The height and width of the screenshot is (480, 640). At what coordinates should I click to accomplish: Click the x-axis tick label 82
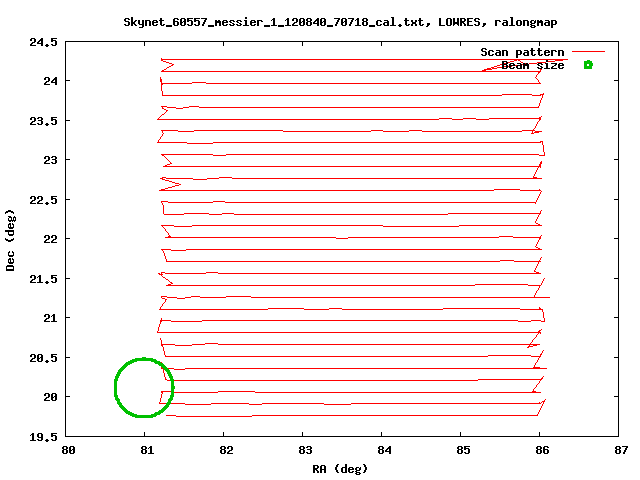226,450
